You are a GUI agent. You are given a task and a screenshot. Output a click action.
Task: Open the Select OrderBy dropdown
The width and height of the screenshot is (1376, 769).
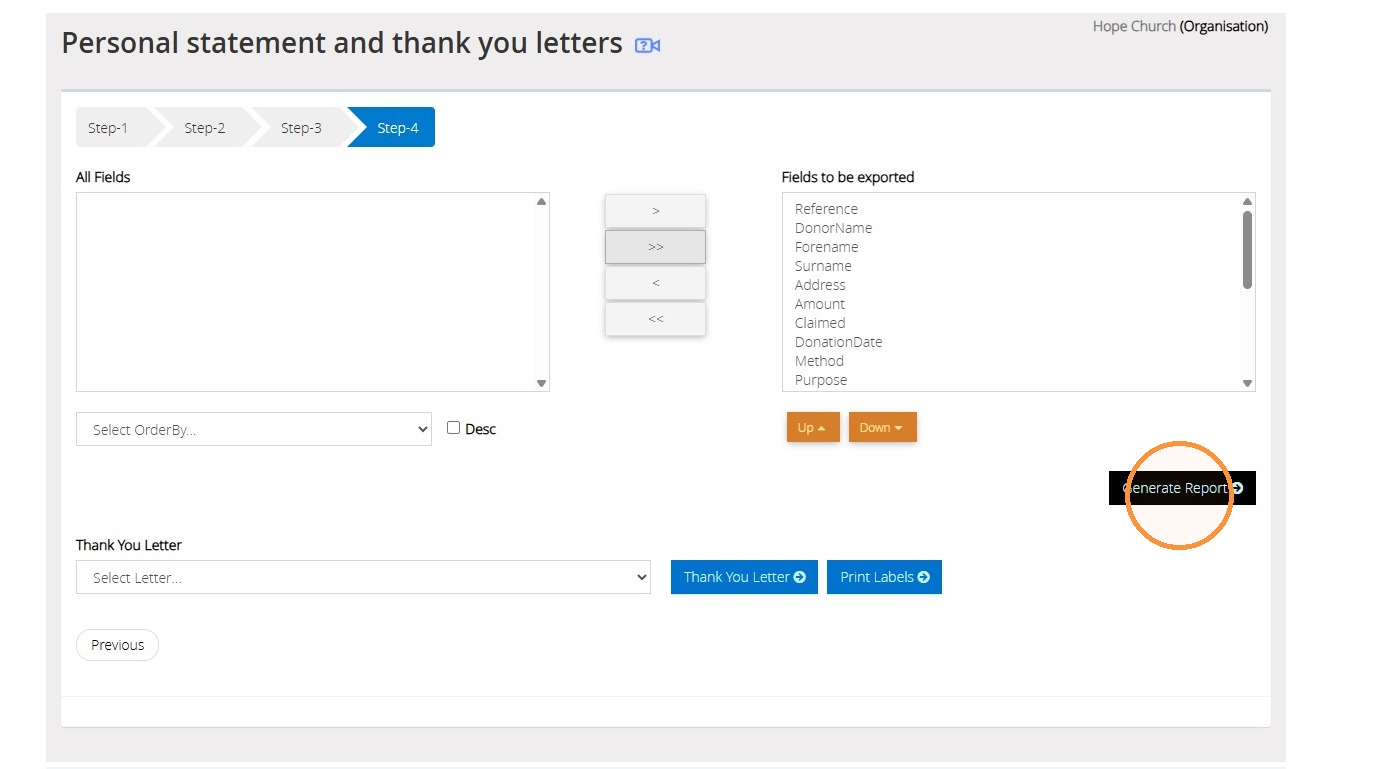point(254,429)
